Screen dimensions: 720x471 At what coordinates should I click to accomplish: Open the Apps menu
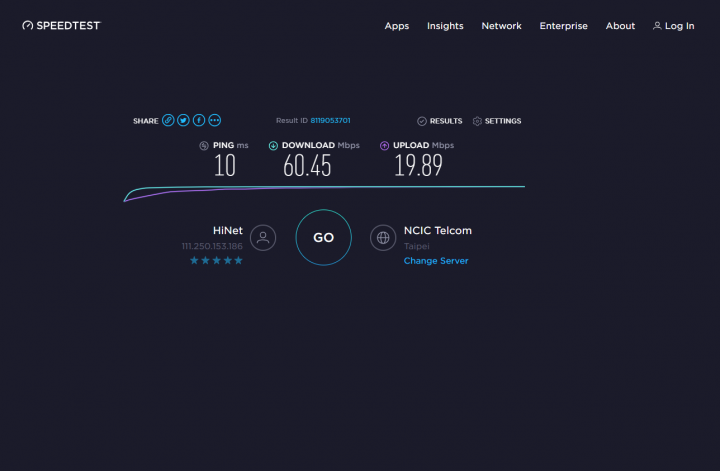click(397, 26)
